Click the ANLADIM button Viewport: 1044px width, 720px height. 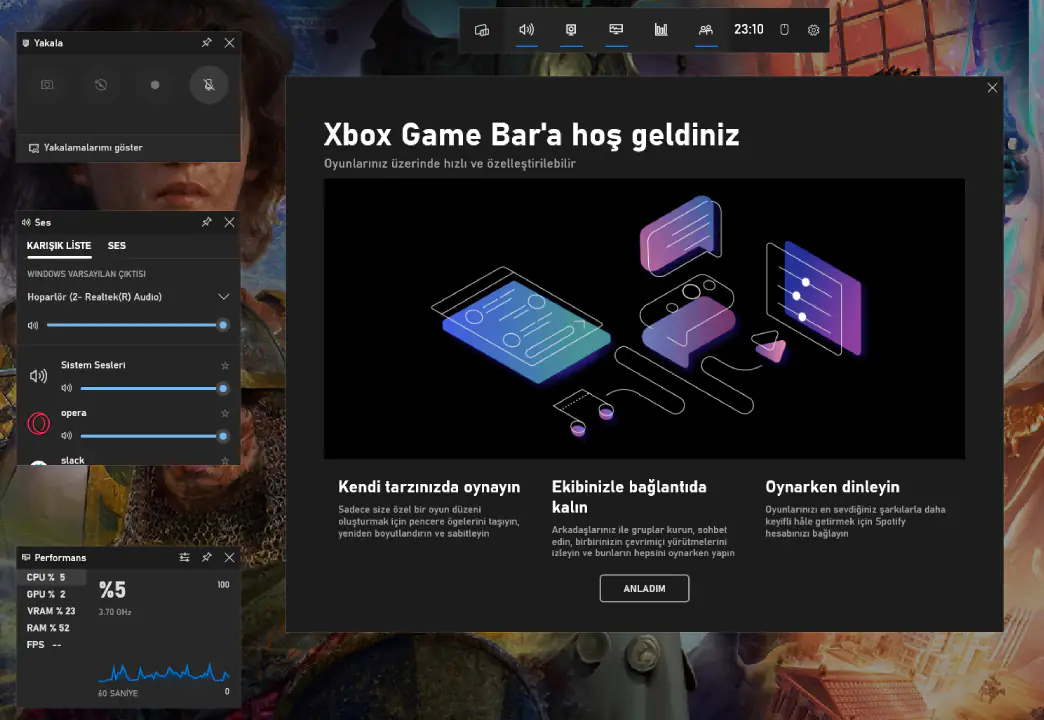tap(644, 588)
